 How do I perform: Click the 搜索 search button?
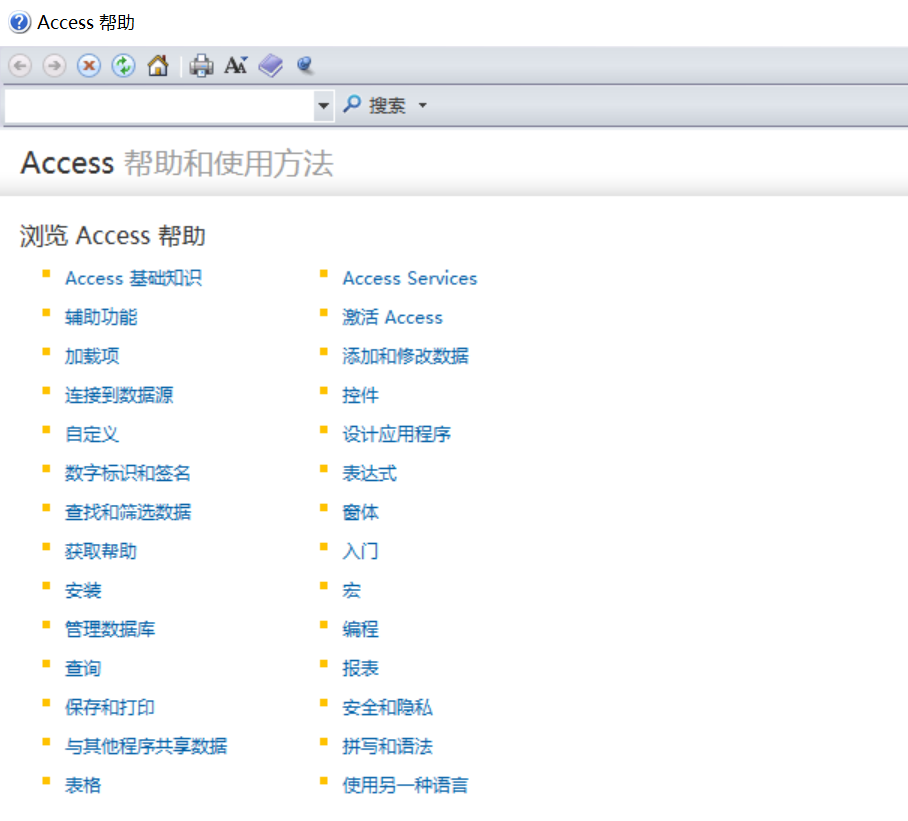click(x=375, y=105)
